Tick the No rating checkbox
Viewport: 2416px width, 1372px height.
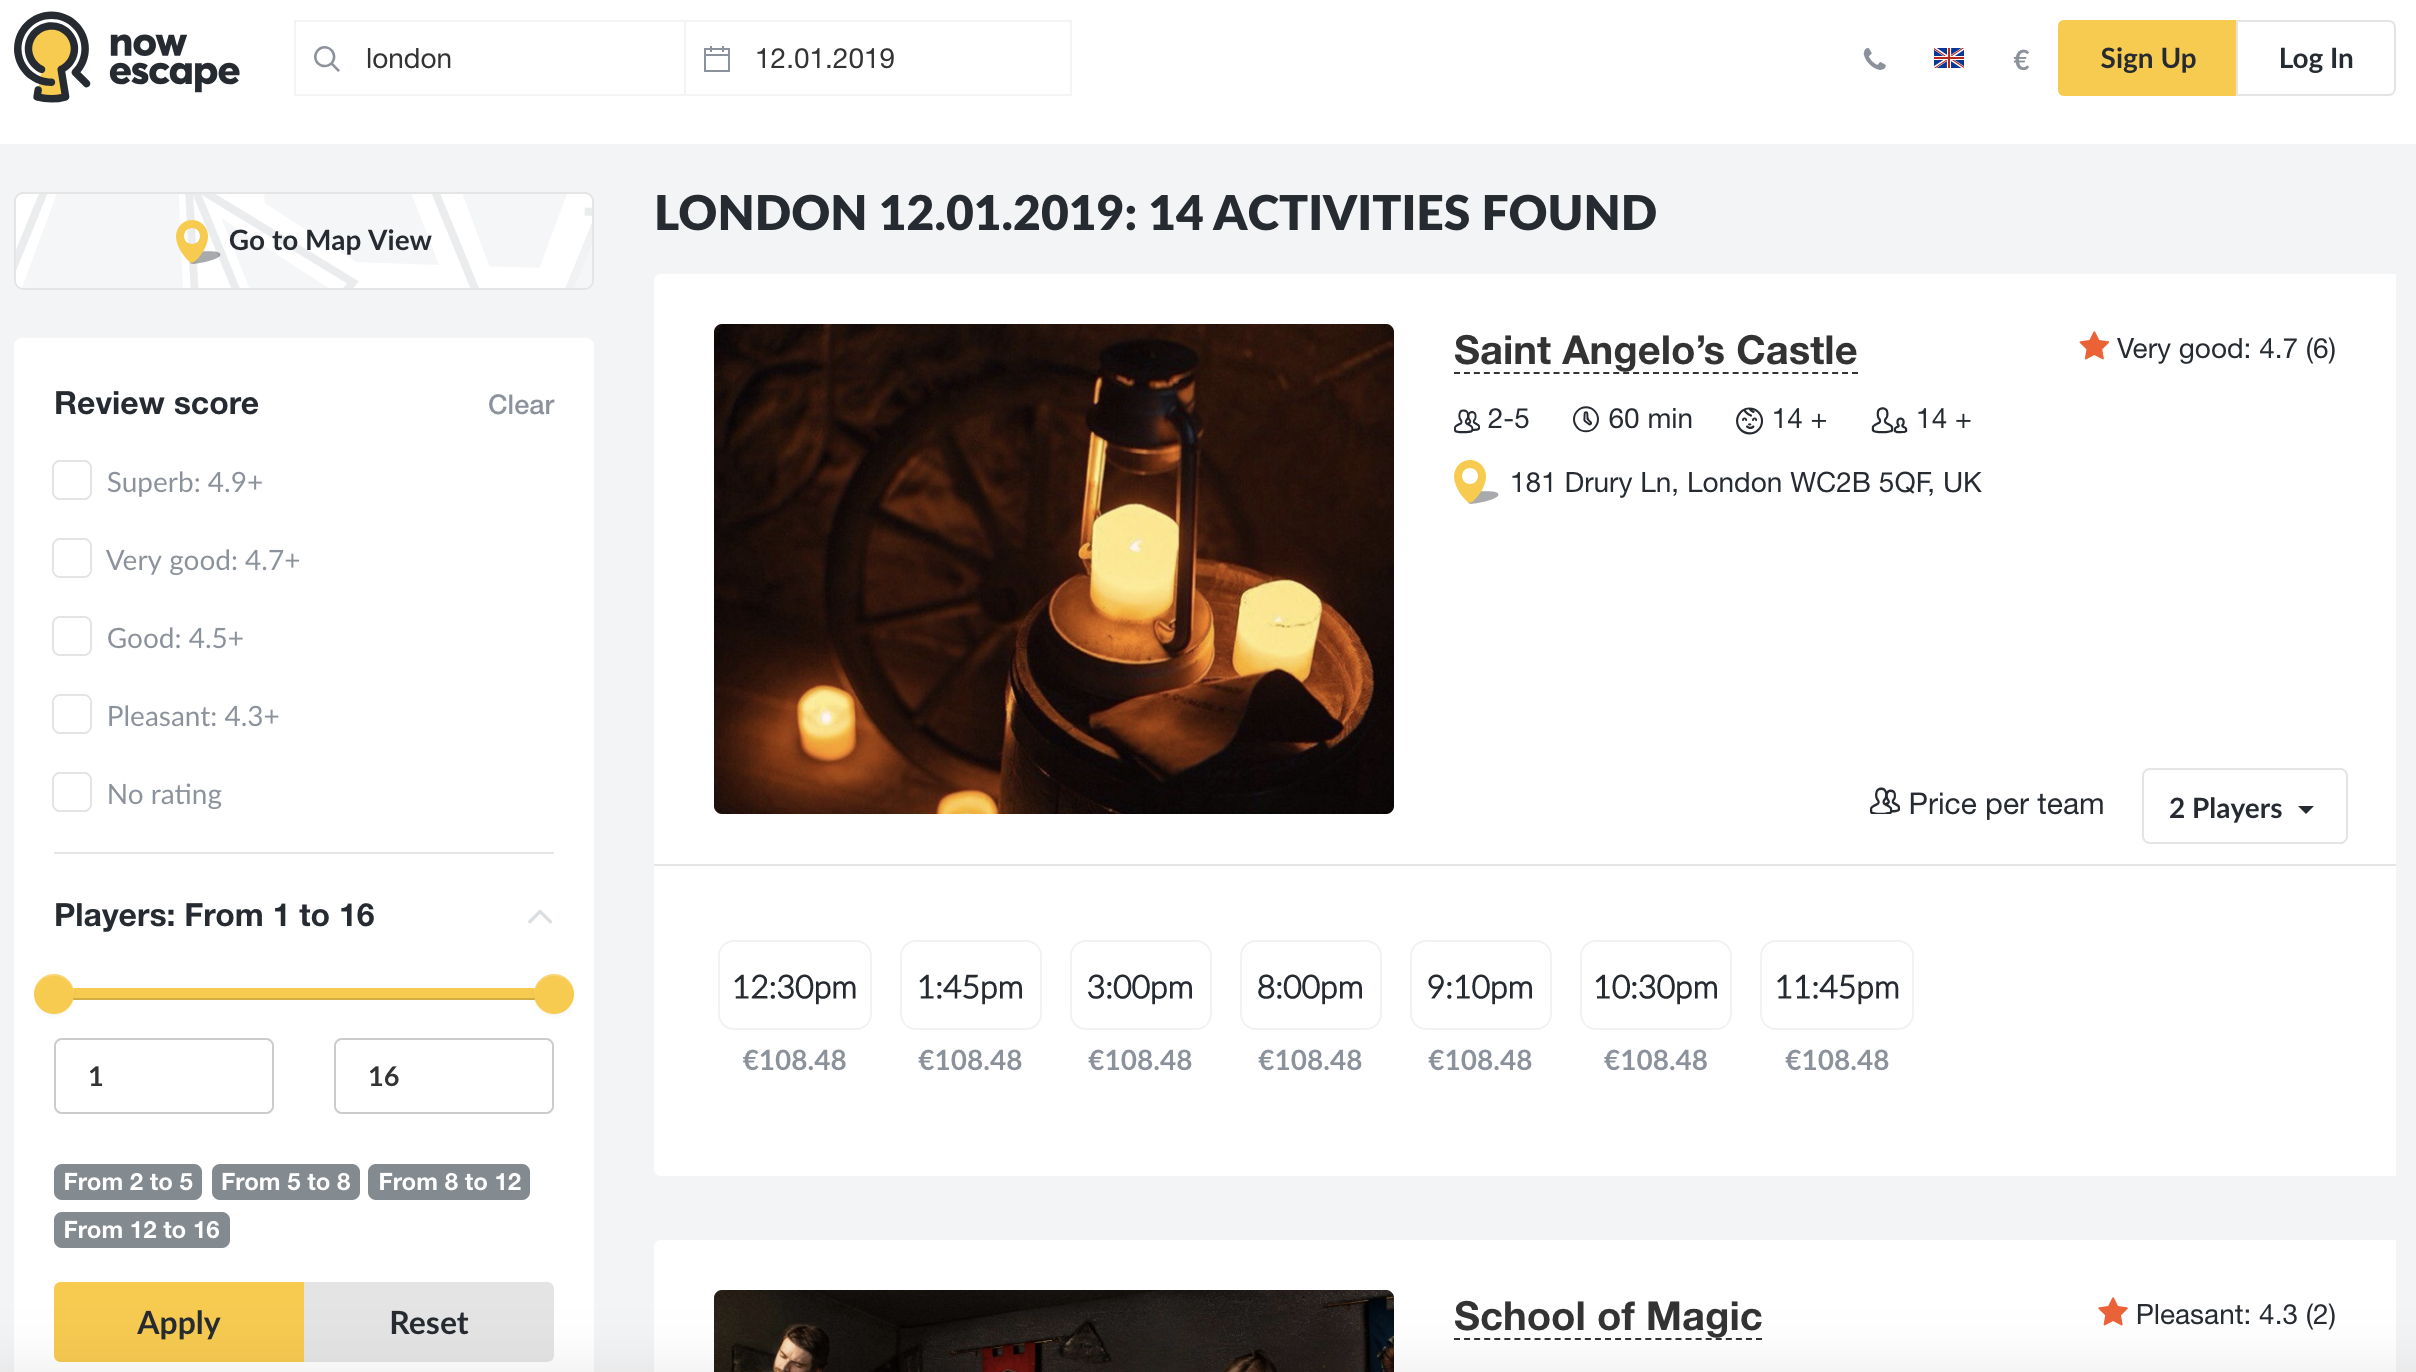[x=72, y=793]
